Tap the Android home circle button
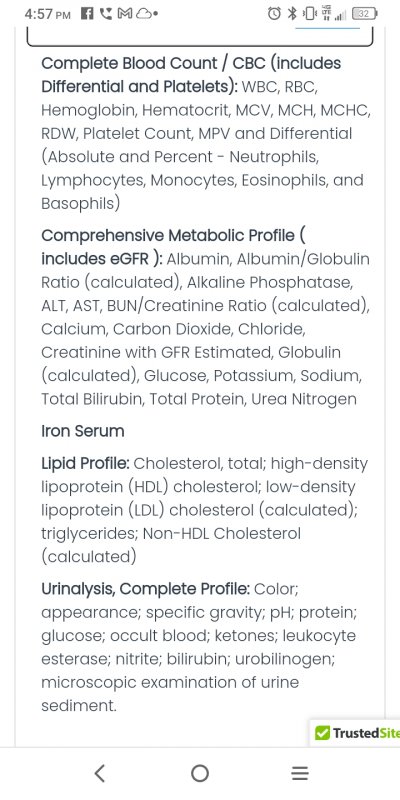Viewport: 400px width, 800px height. 200,773
